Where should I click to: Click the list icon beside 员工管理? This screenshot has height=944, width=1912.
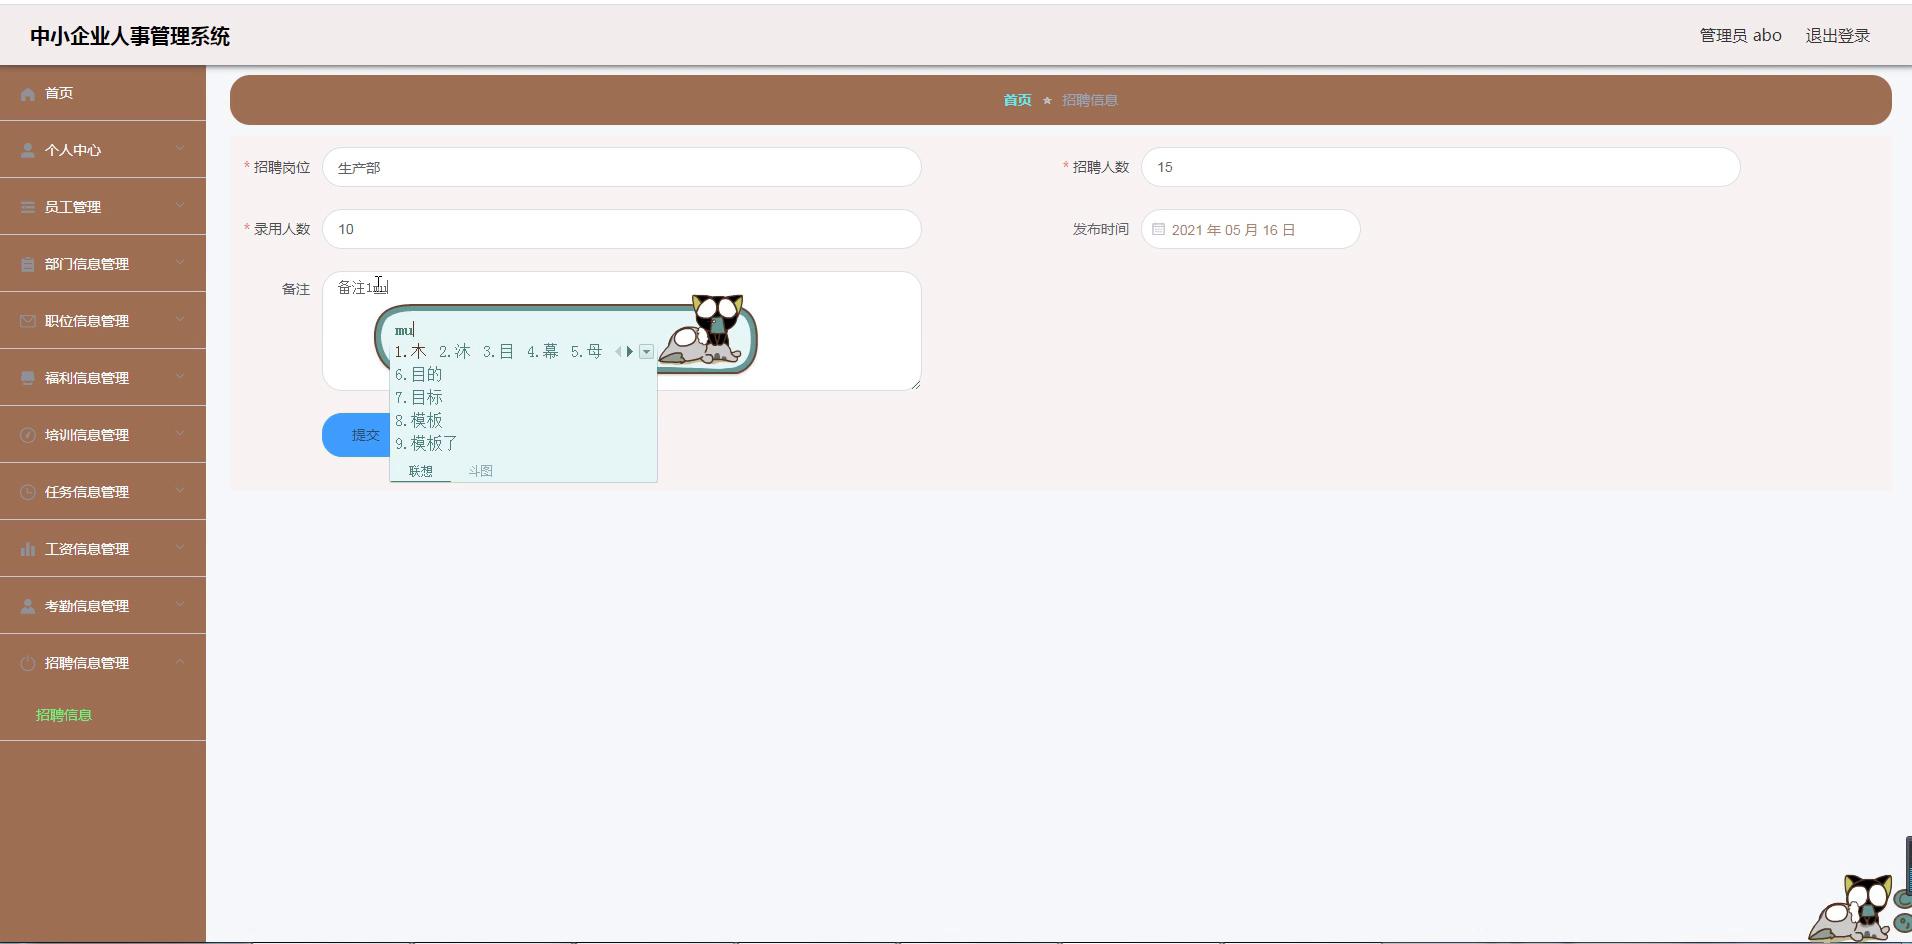point(28,207)
